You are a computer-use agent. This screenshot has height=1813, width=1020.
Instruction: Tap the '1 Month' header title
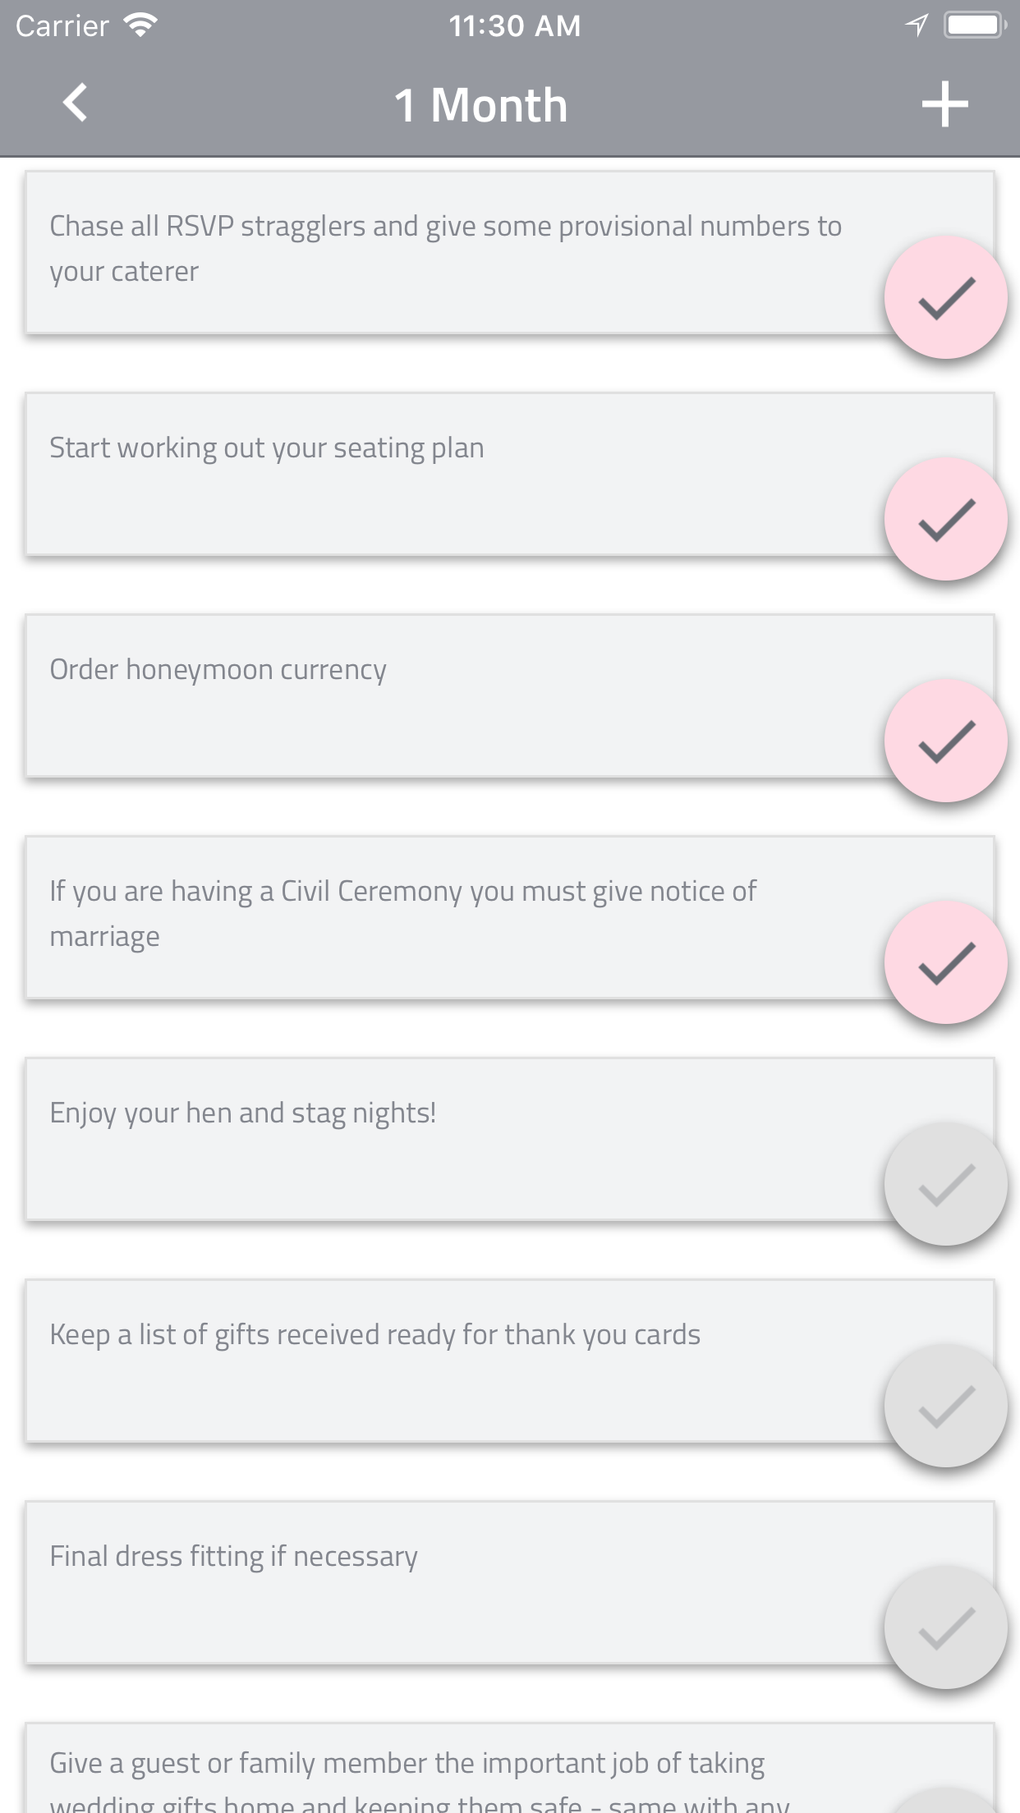click(481, 105)
